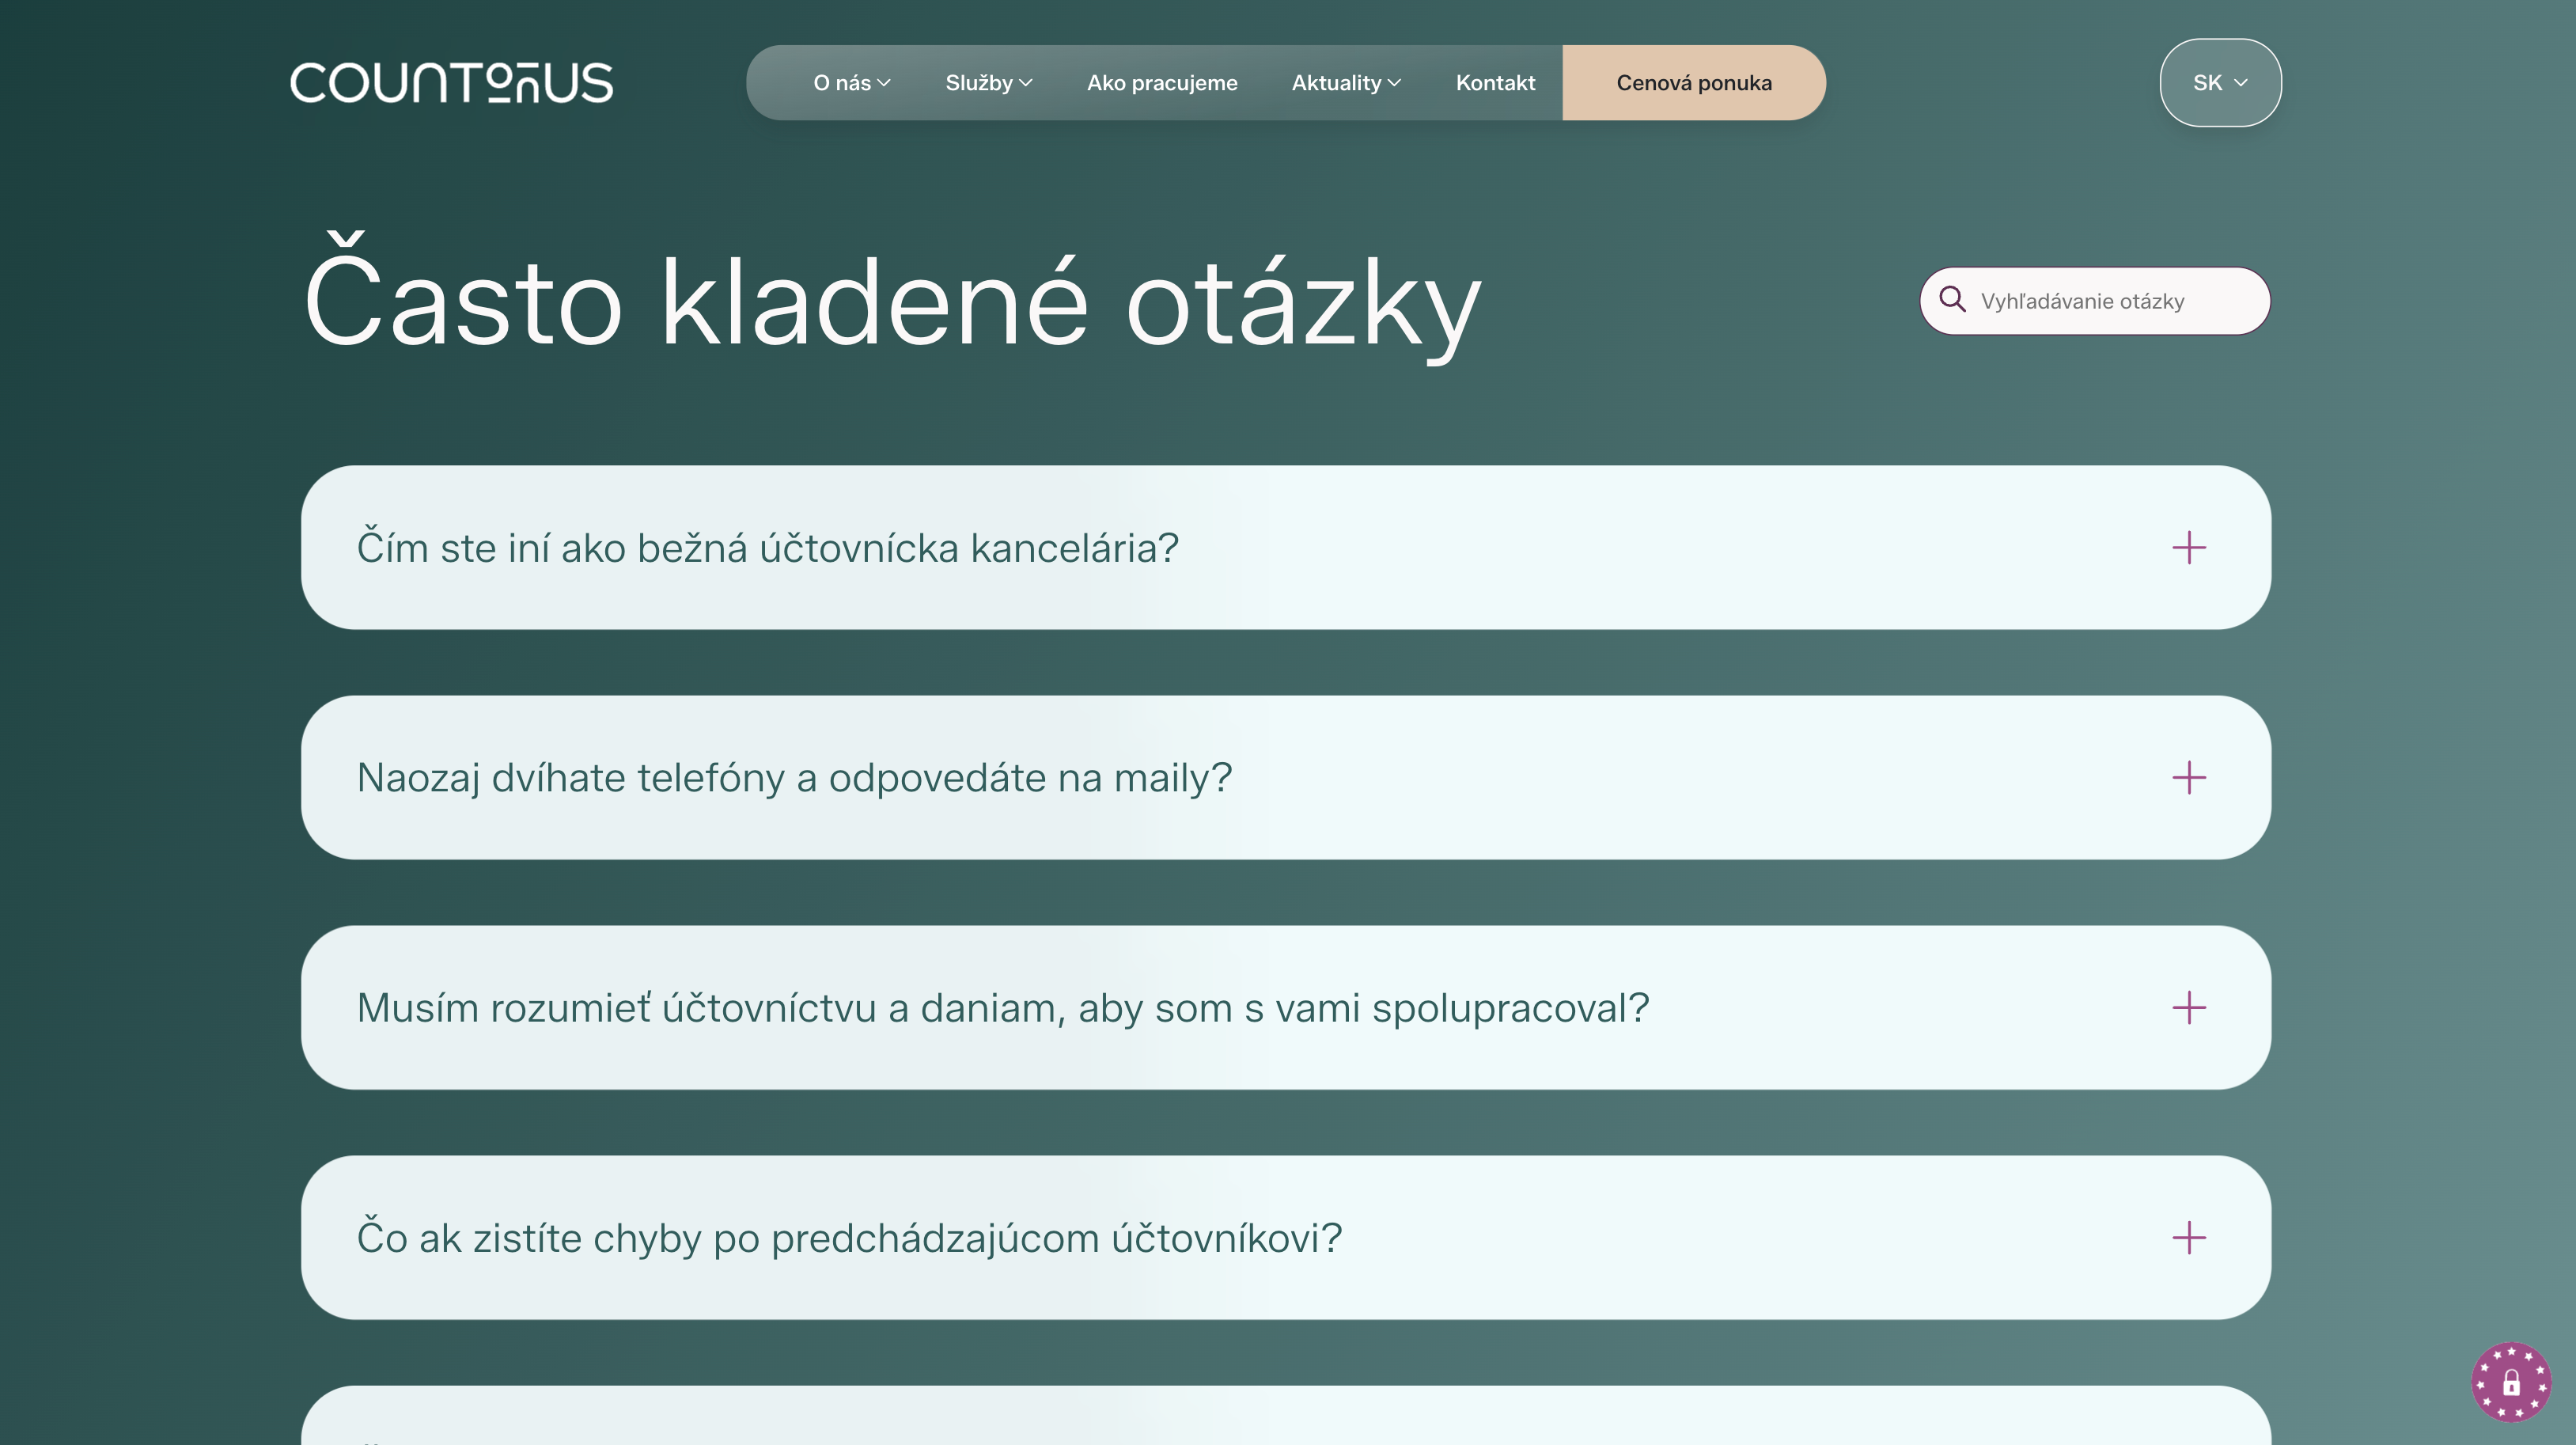Go to "Ako pracujeme" page

tap(1162, 83)
